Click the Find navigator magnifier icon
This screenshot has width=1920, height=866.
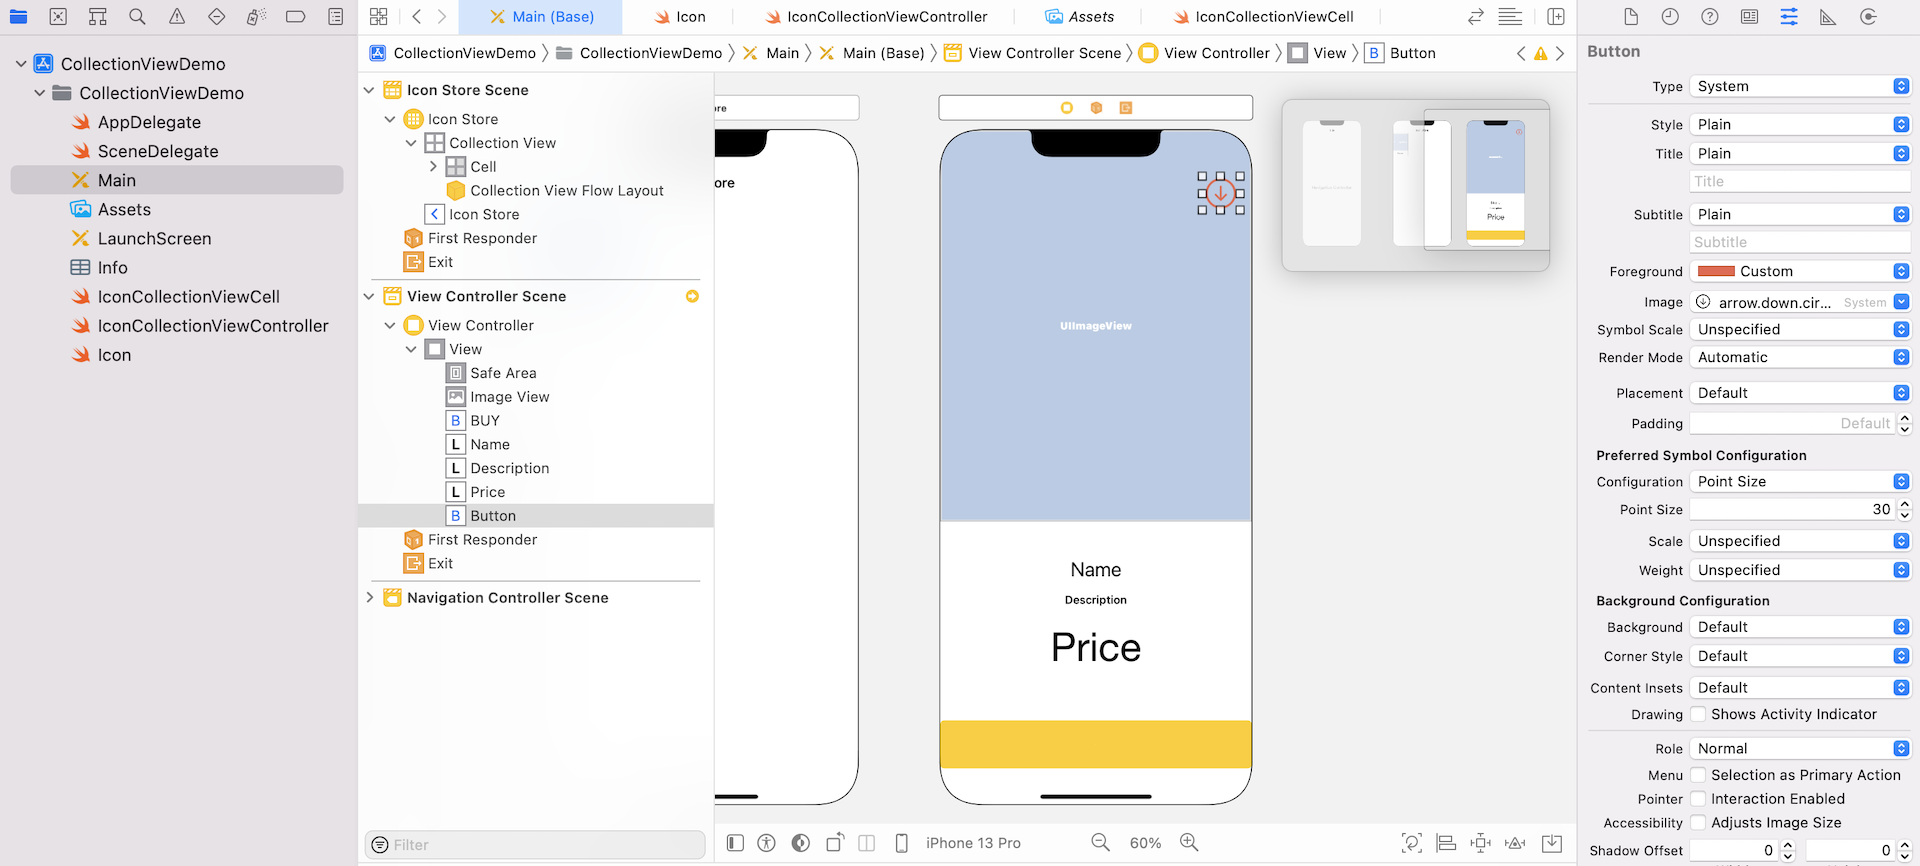137,17
